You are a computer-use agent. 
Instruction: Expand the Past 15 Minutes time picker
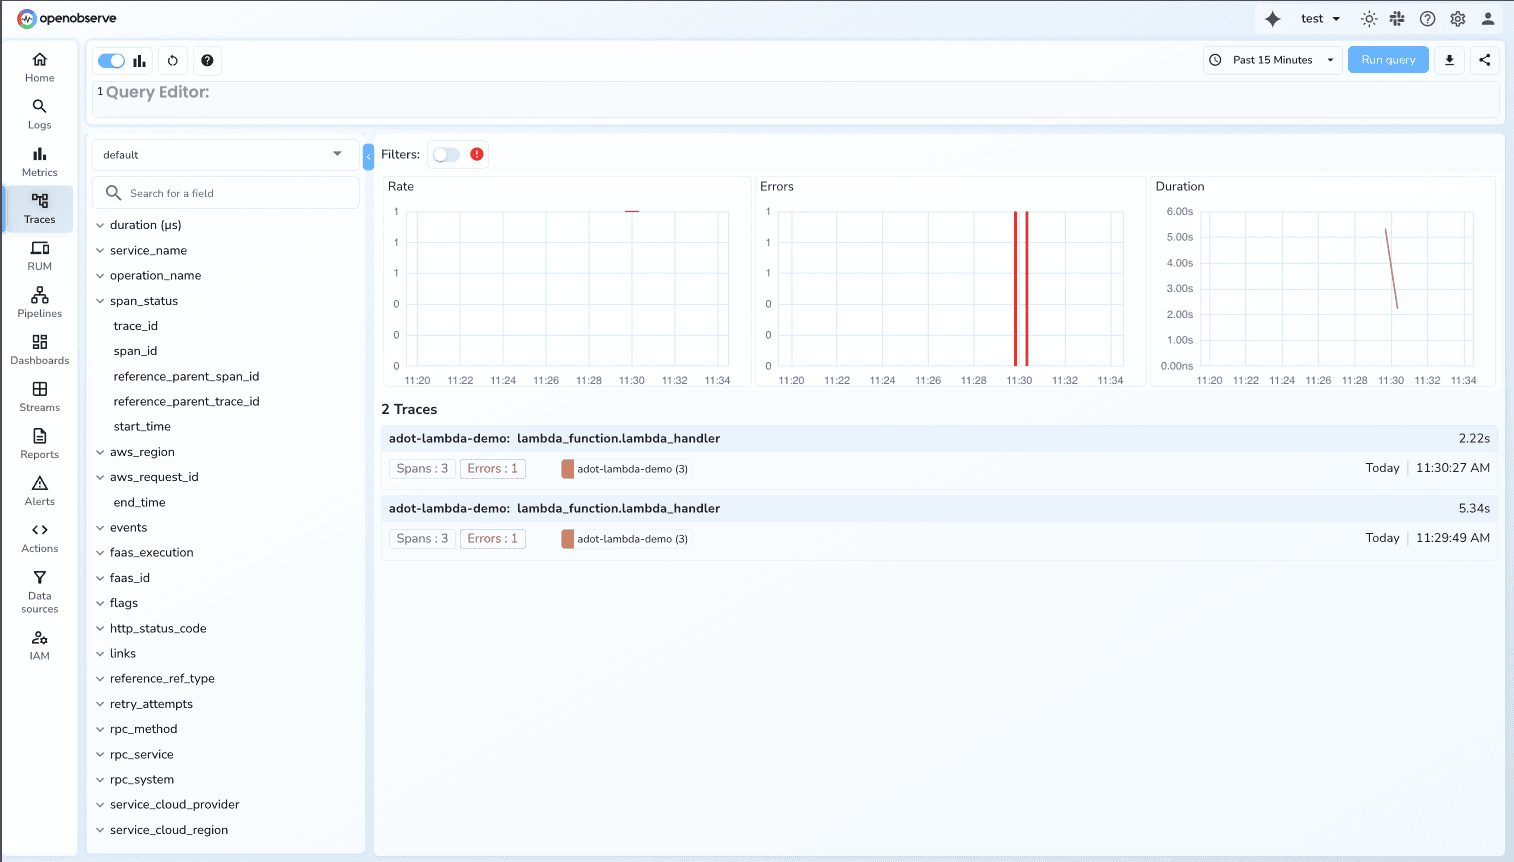tap(1271, 59)
